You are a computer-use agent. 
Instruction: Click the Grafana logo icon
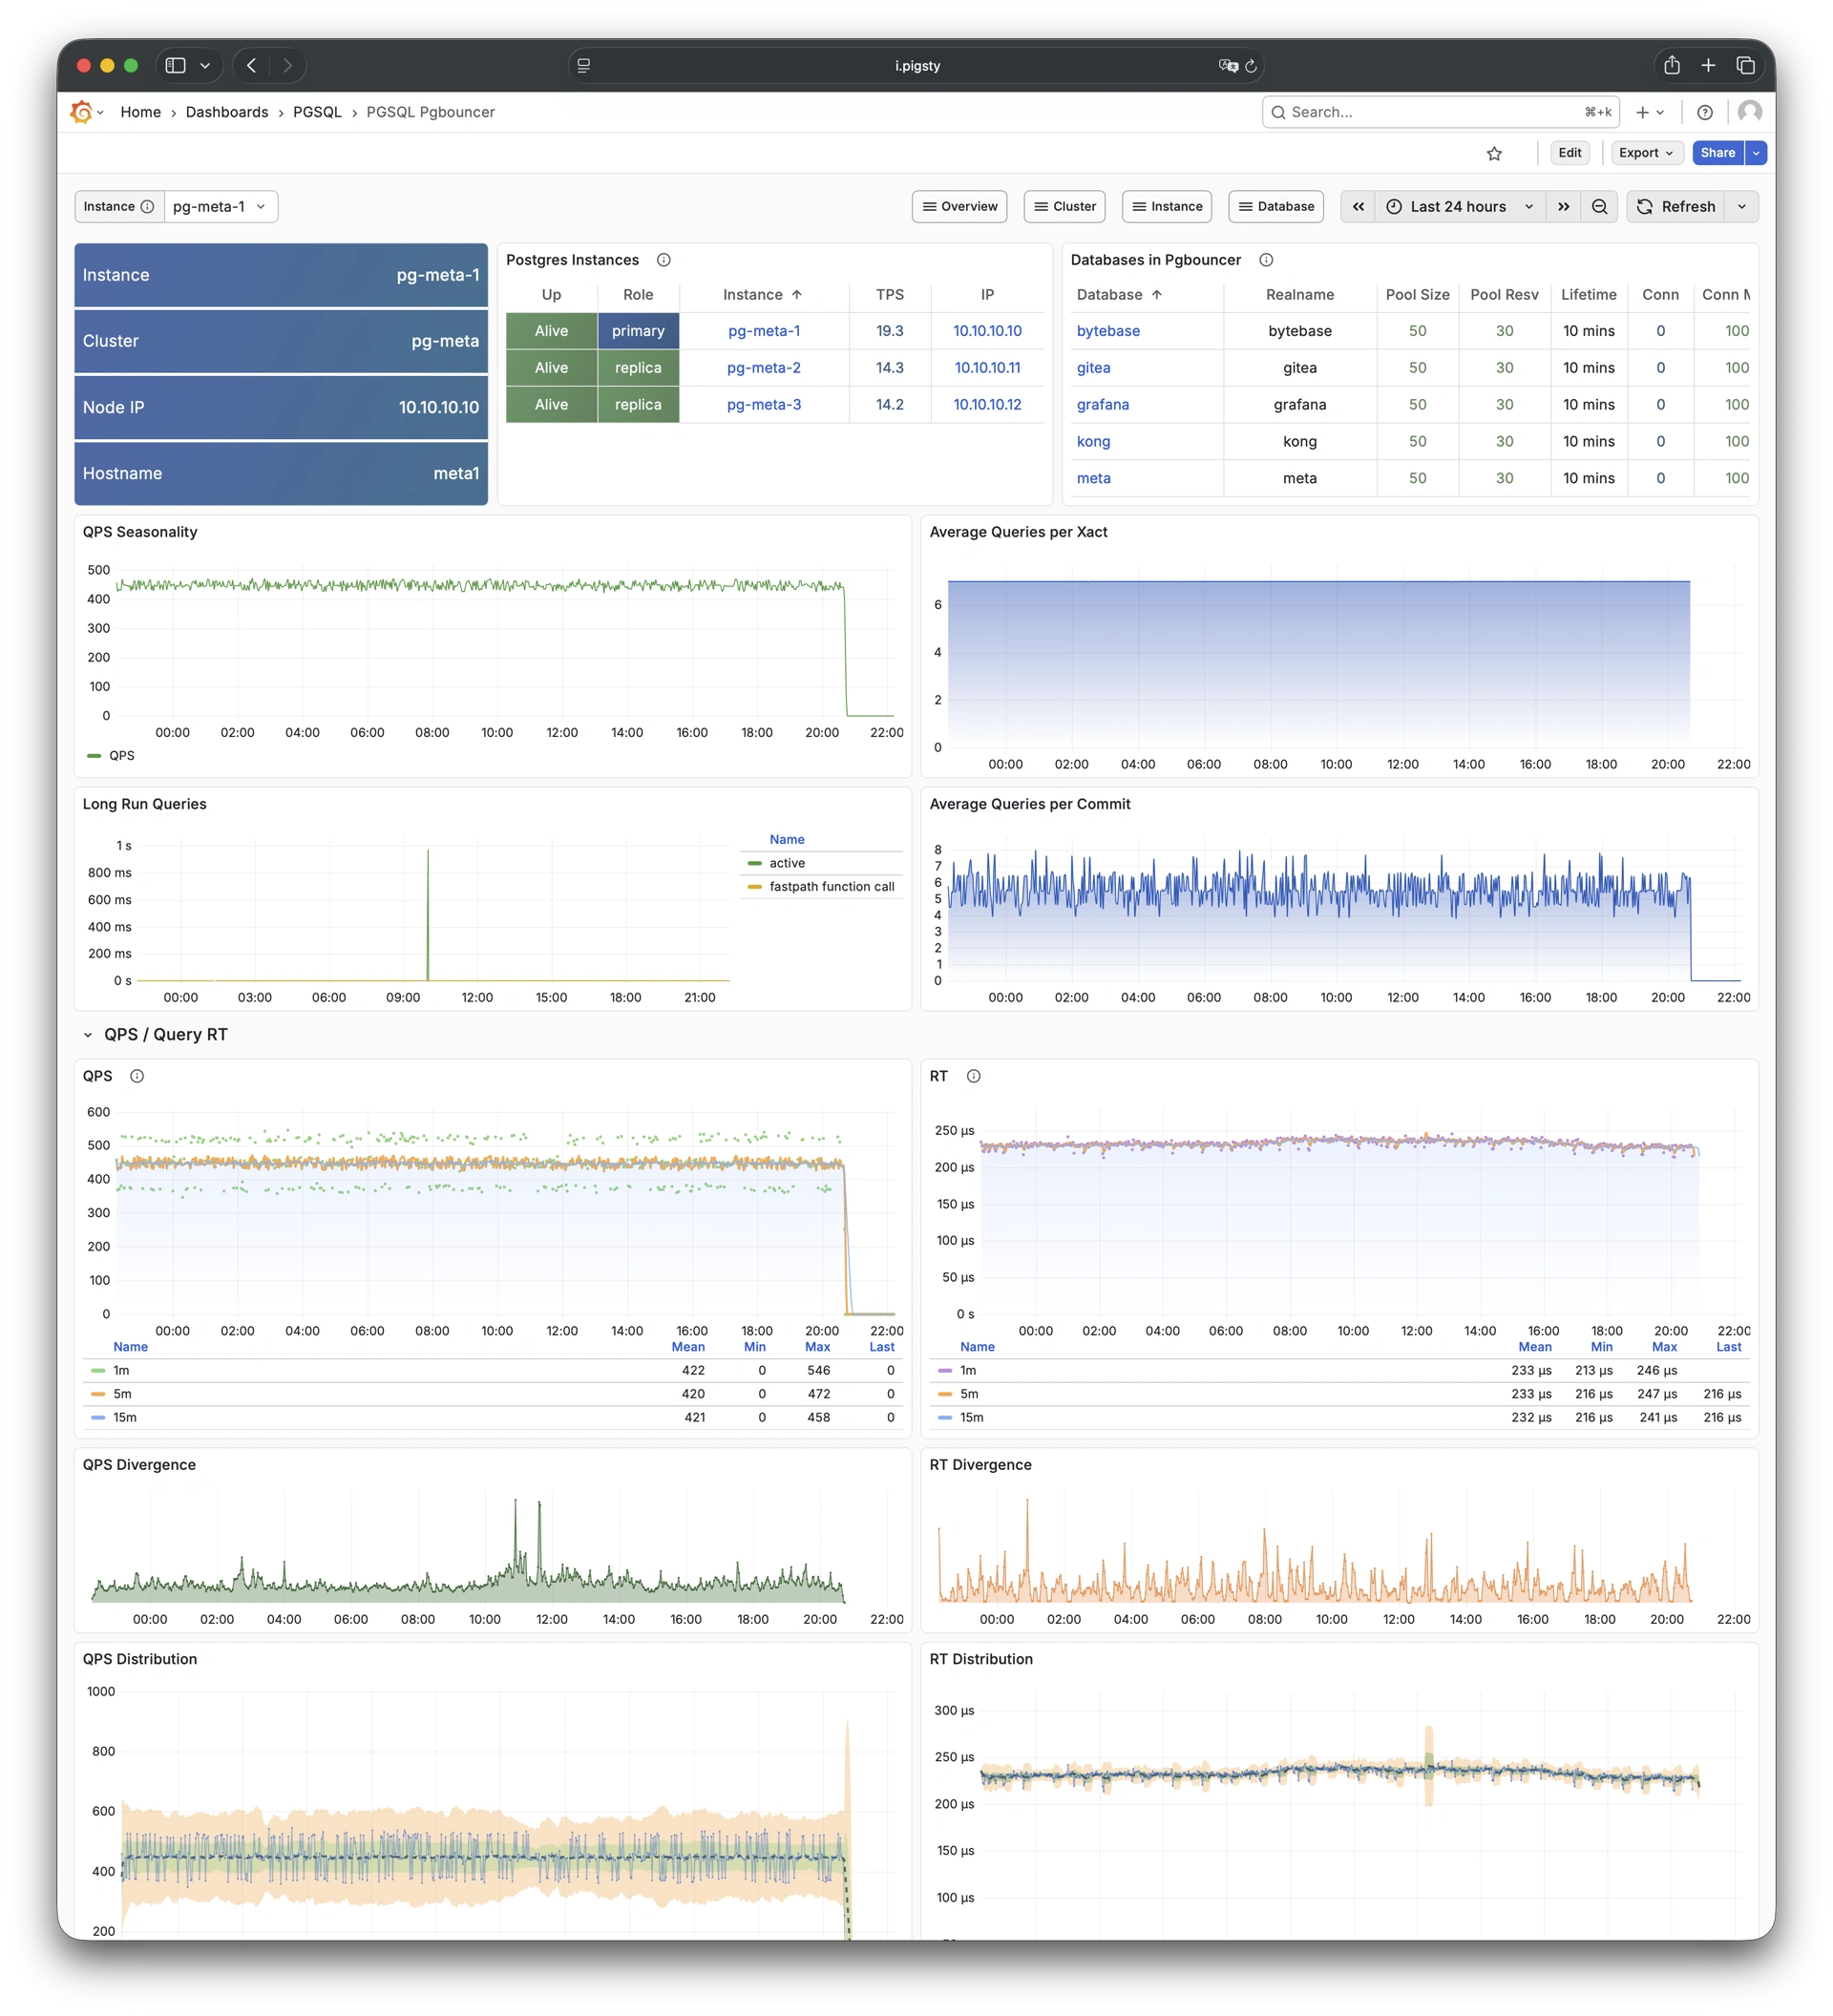(82, 113)
